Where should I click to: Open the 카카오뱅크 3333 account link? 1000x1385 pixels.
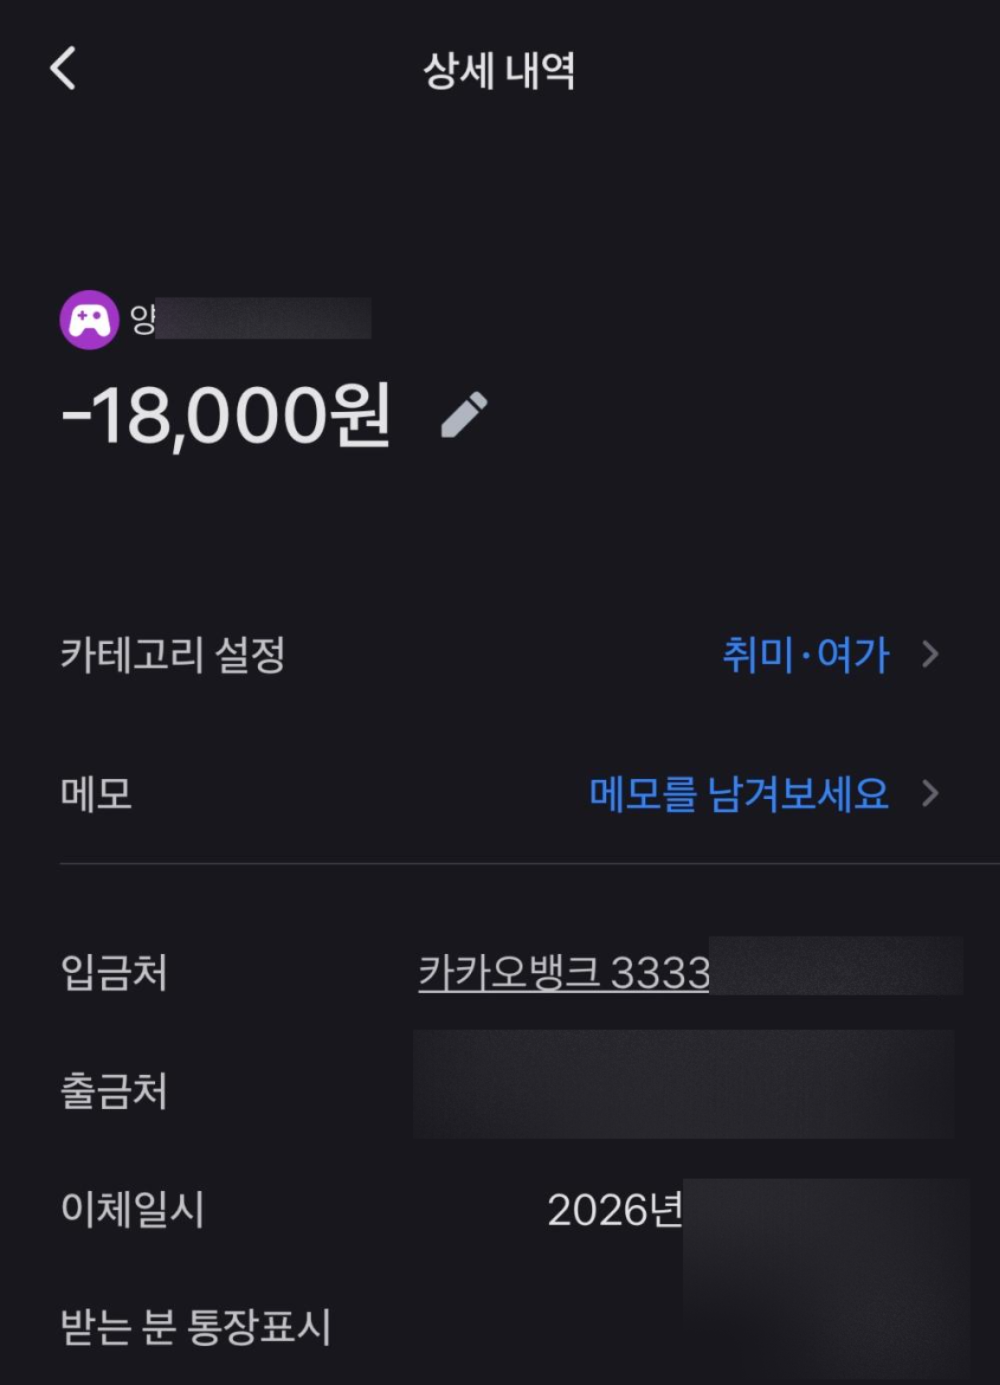coord(564,972)
